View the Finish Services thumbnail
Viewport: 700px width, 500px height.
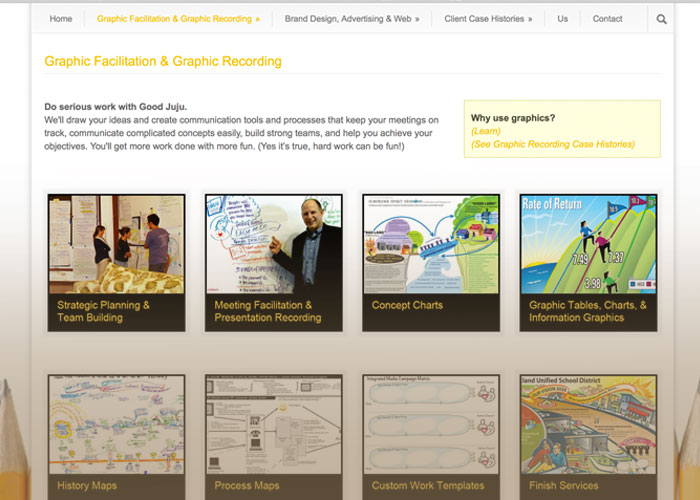(x=588, y=425)
